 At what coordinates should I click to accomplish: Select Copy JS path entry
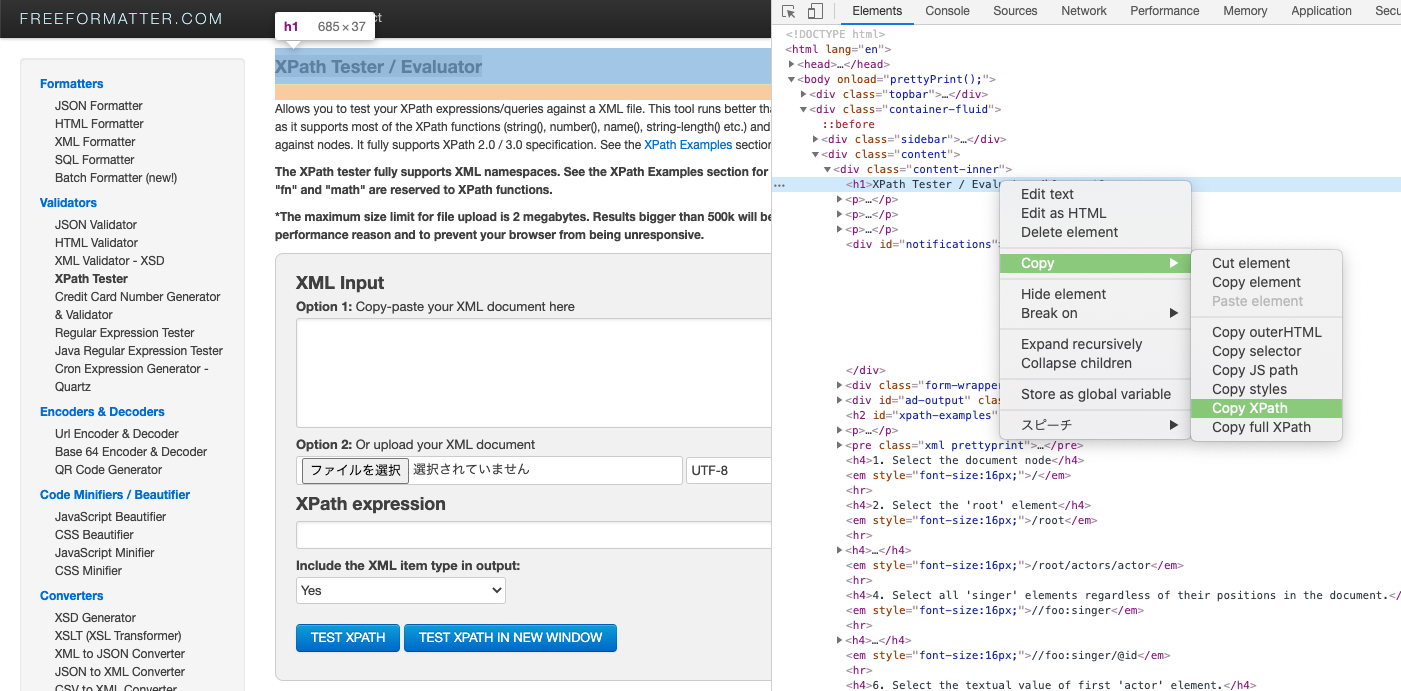tap(1266, 370)
